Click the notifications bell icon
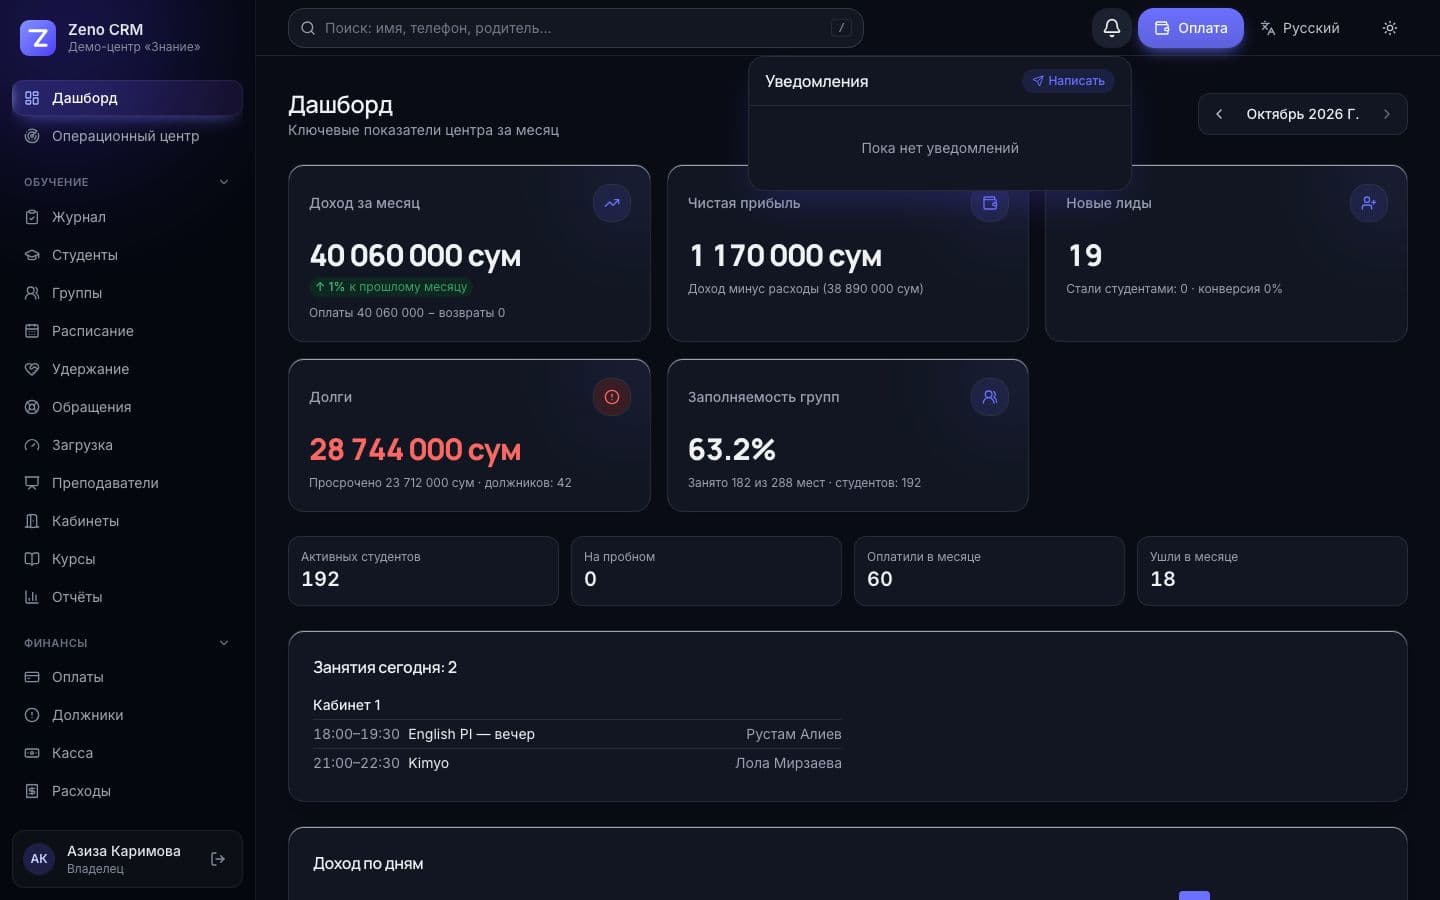1440x900 pixels. (x=1111, y=28)
